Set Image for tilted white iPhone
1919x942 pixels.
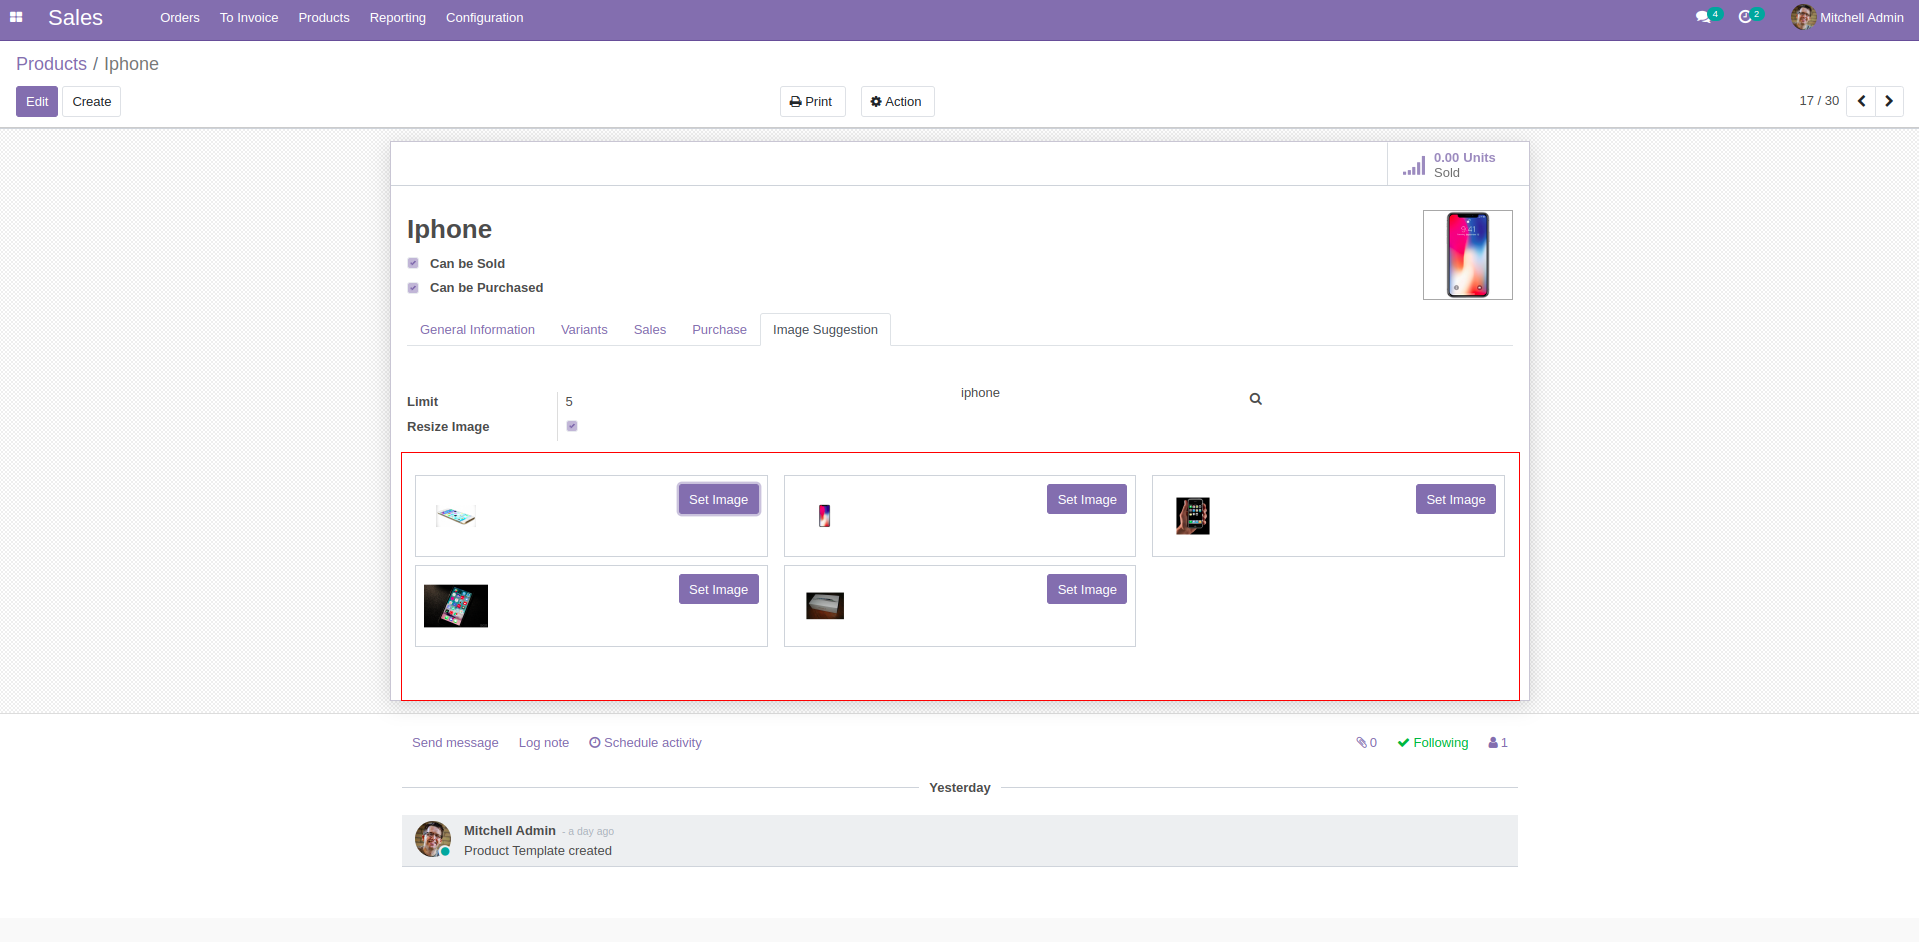(719, 499)
